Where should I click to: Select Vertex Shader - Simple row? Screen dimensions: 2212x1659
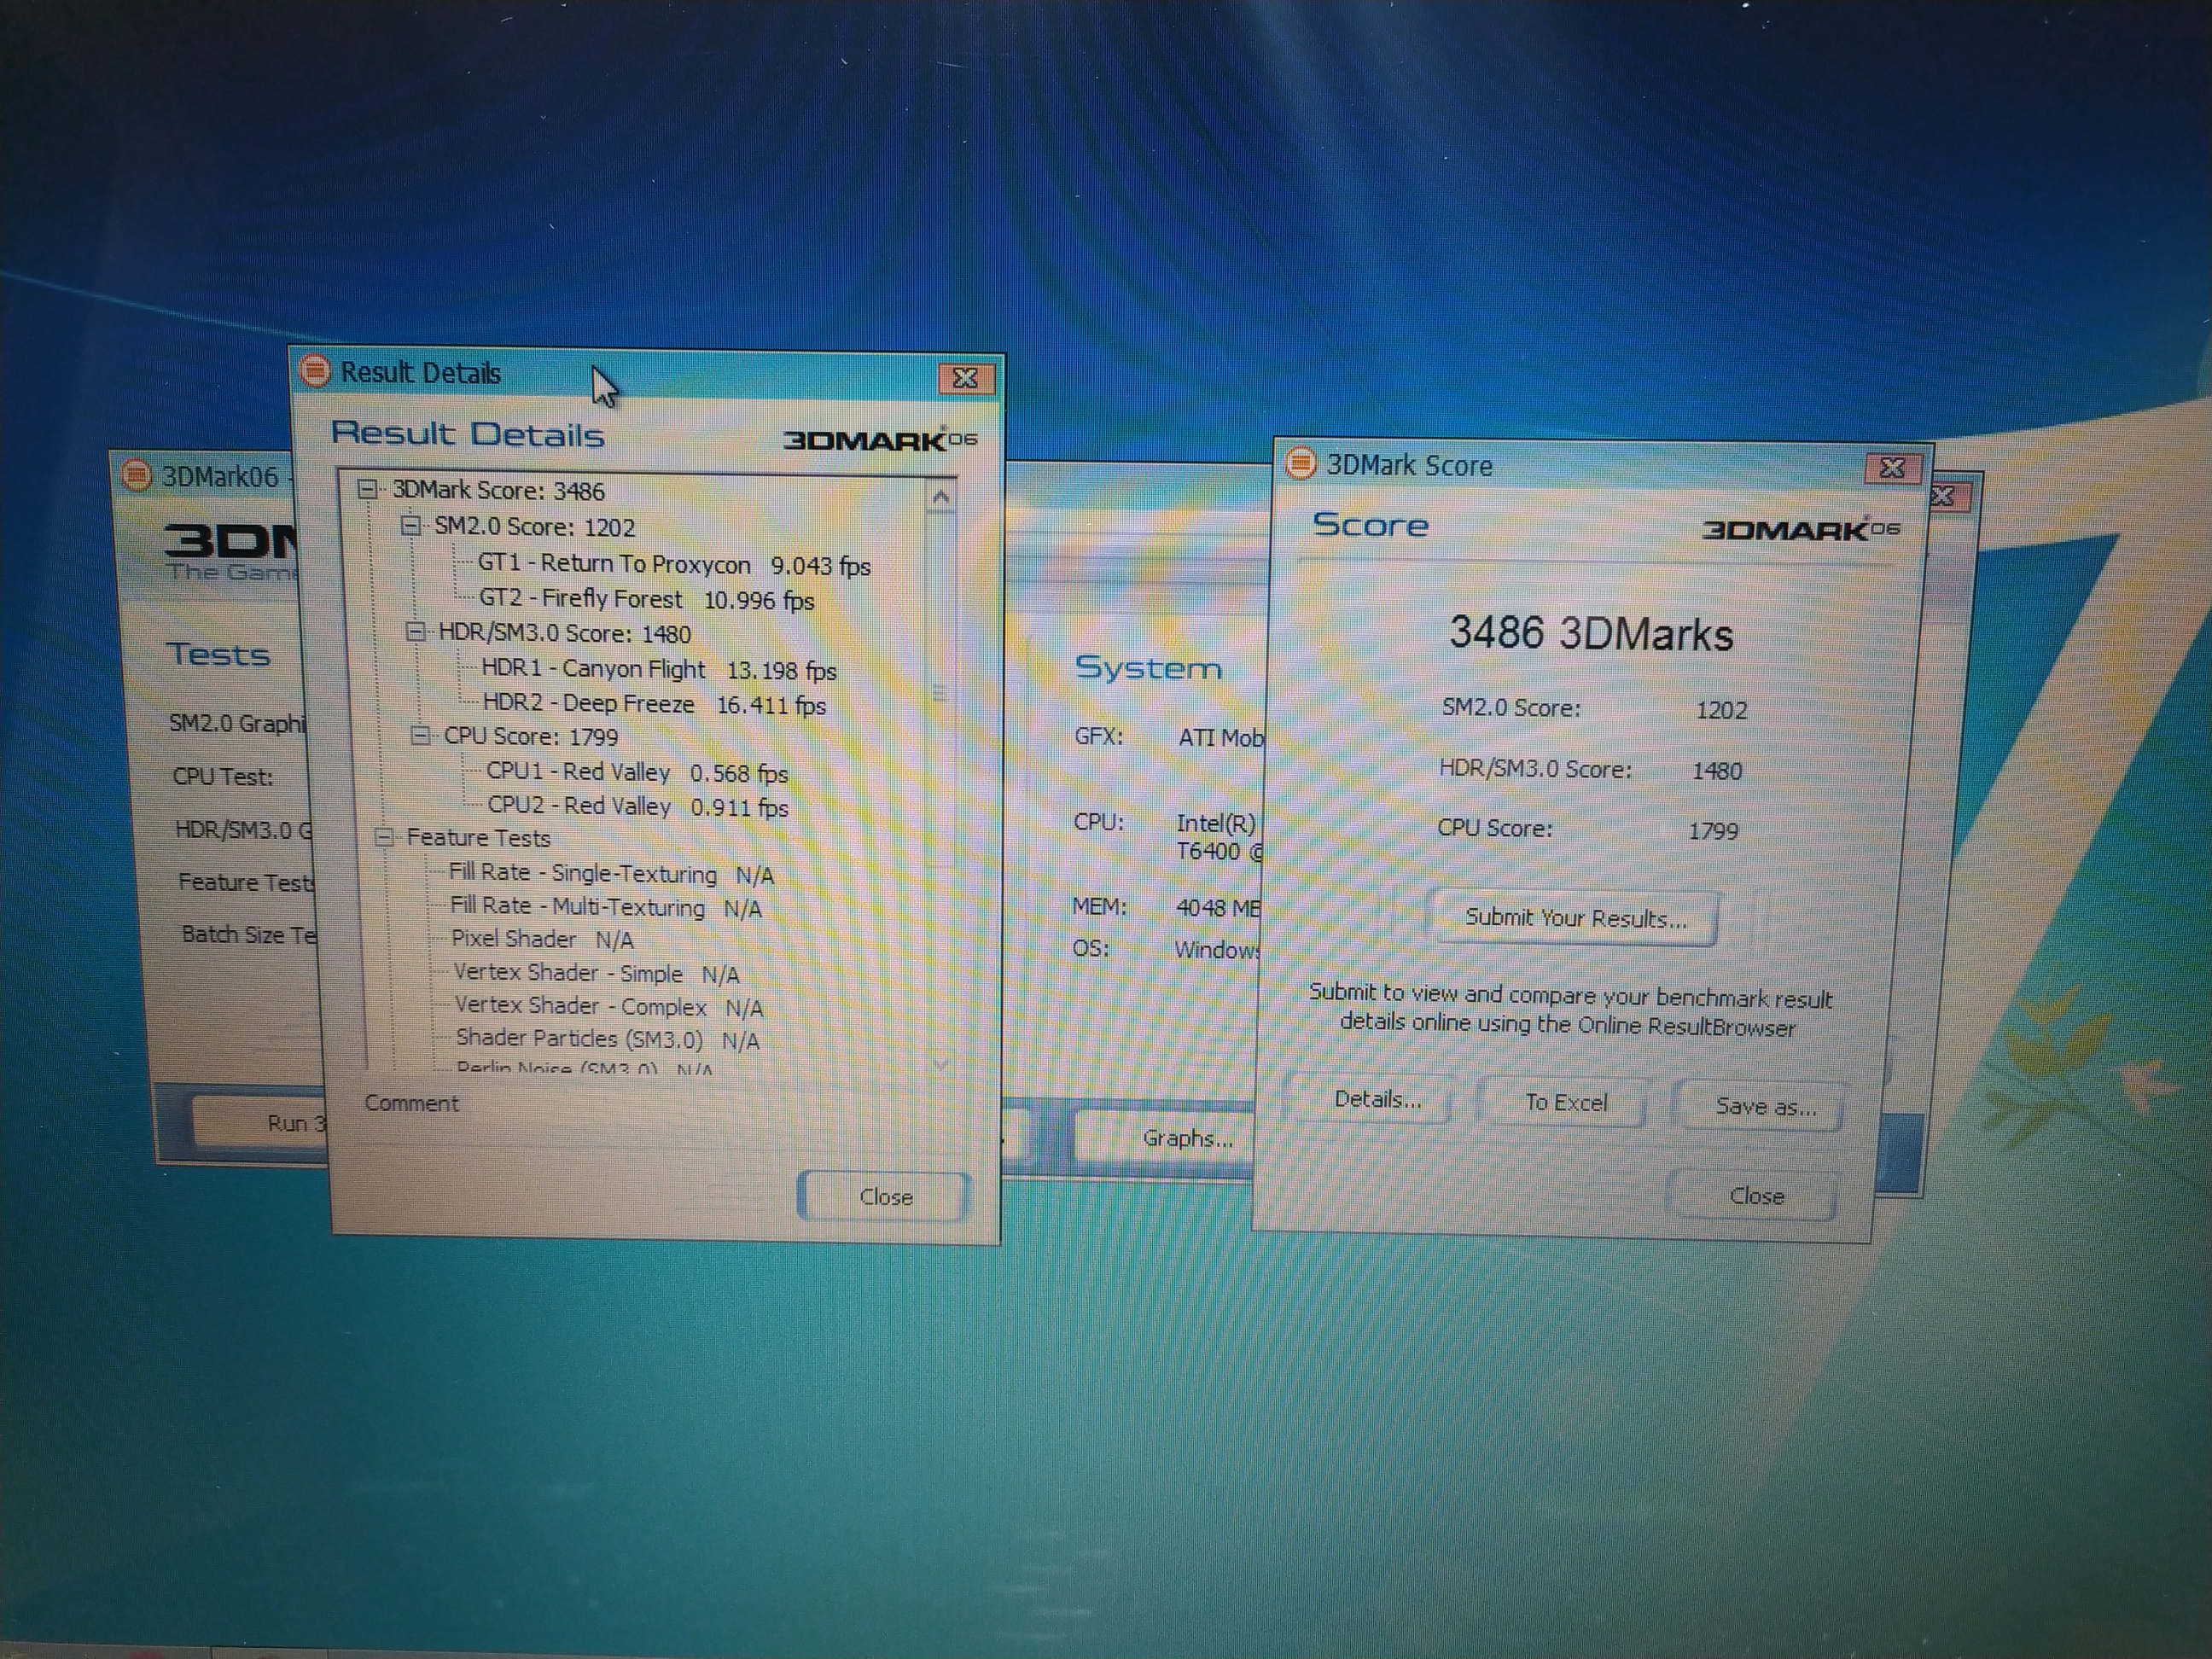[596, 973]
